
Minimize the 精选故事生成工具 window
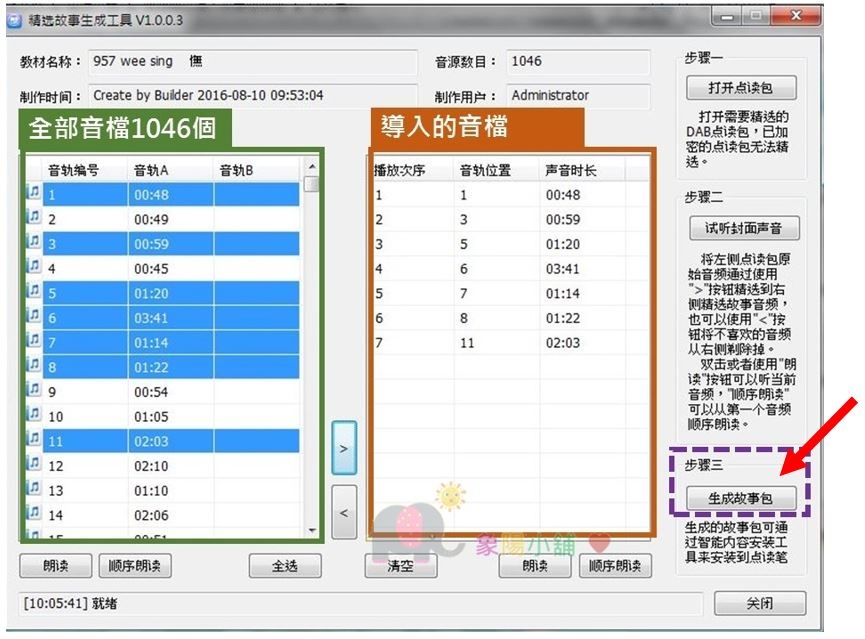[x=728, y=17]
